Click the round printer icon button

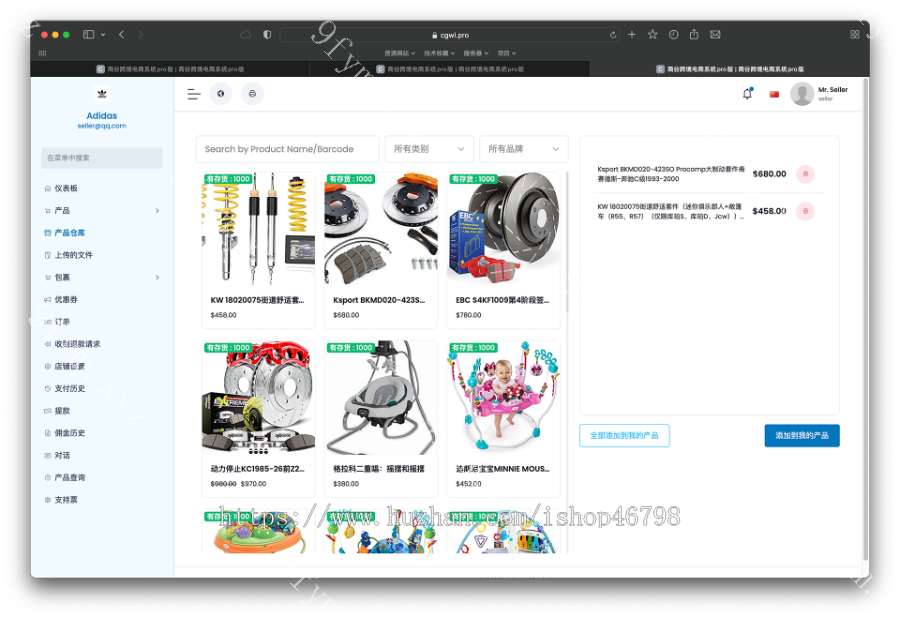tap(252, 94)
